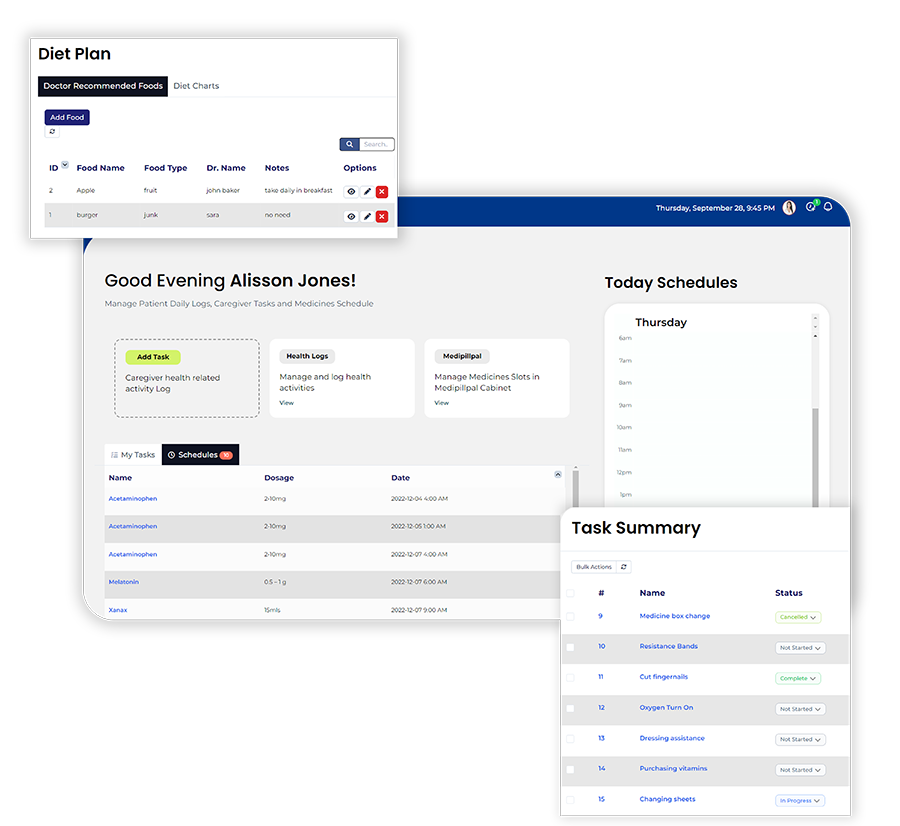900x826 pixels.
Task: Check the box for Resistance Bands task
Action: tap(570, 647)
